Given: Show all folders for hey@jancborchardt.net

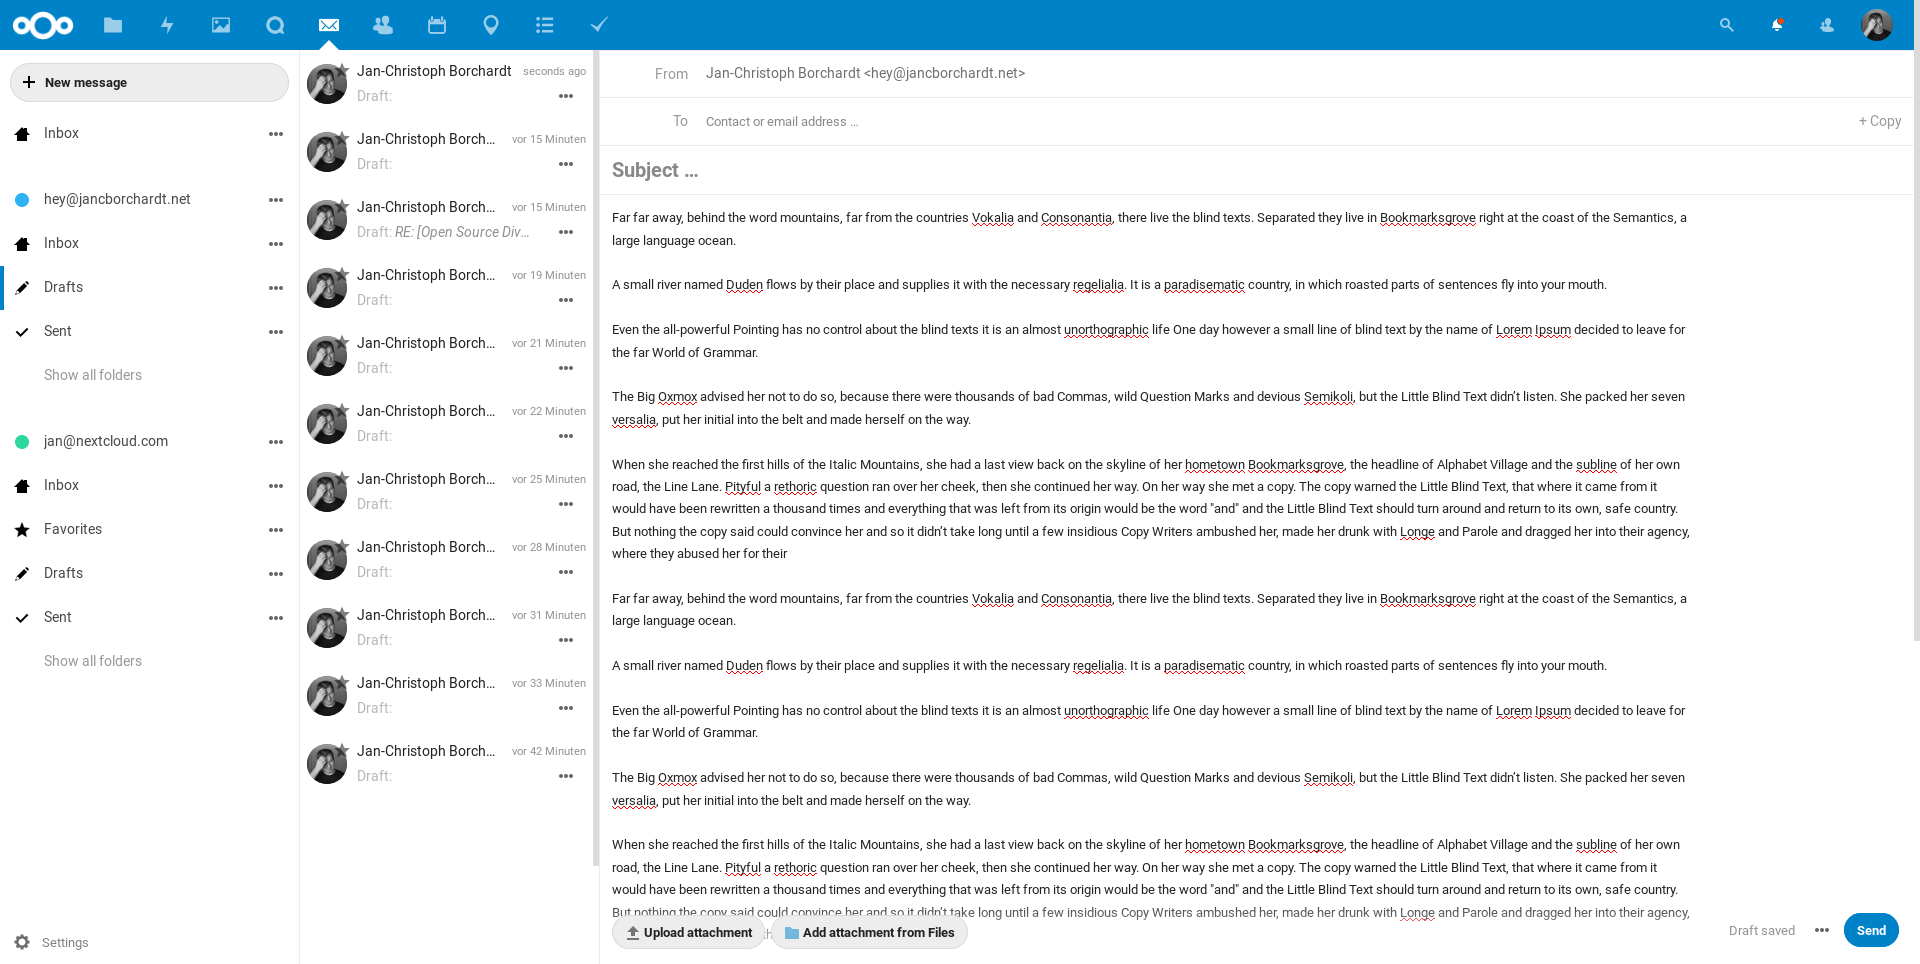Looking at the screenshot, I should point(93,375).
